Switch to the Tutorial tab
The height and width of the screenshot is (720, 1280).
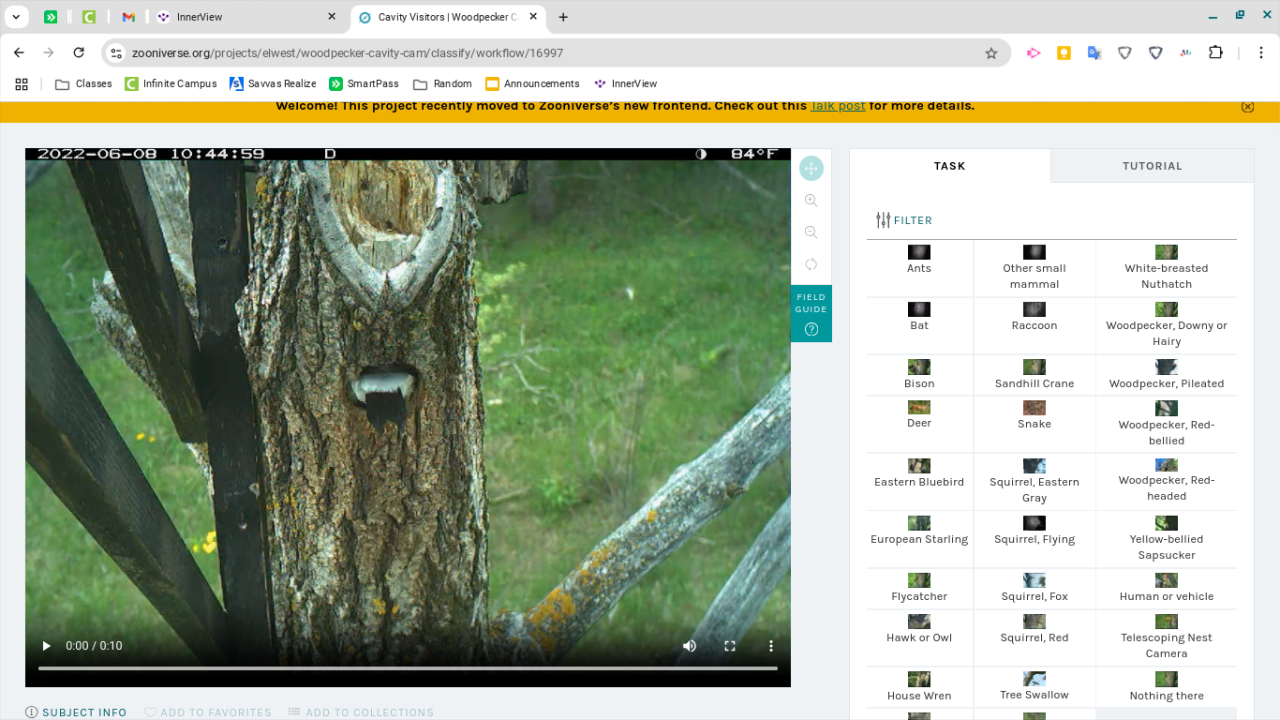(1152, 166)
